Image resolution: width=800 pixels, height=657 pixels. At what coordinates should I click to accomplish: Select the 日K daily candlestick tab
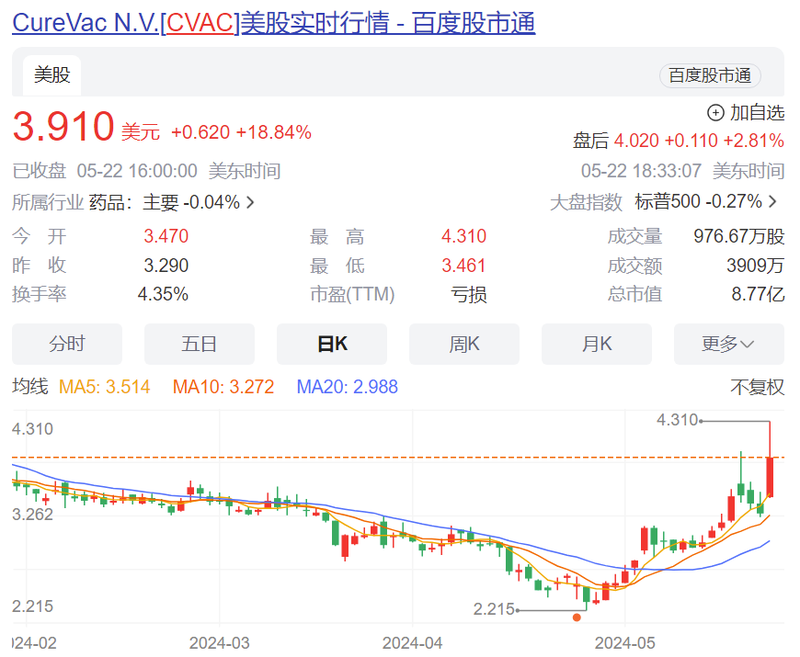click(x=331, y=344)
